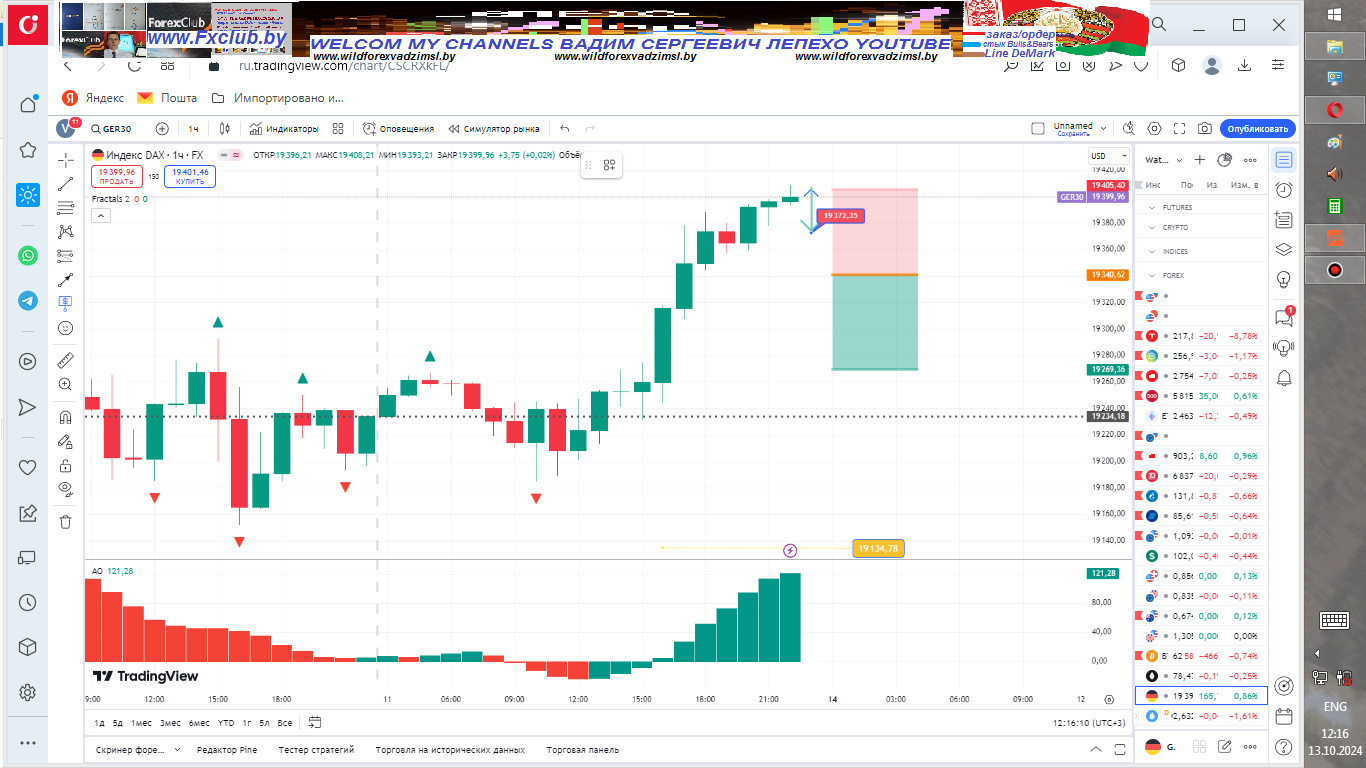The image size is (1366, 768).
Task: Open the alerts clock panel
Action: [x=1284, y=189]
